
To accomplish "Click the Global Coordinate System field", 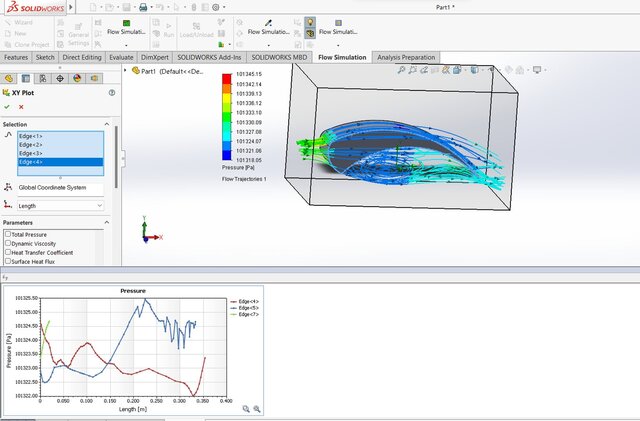I will click(60, 187).
